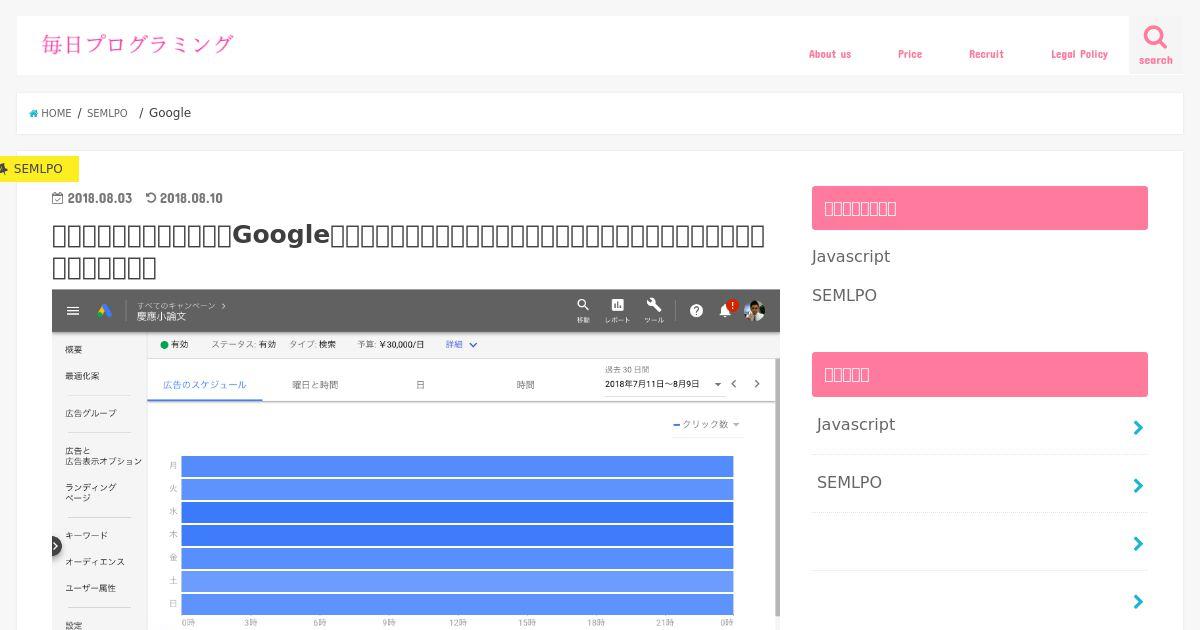
Task: Select the 広告のスケジュール tab
Action: pos(205,385)
